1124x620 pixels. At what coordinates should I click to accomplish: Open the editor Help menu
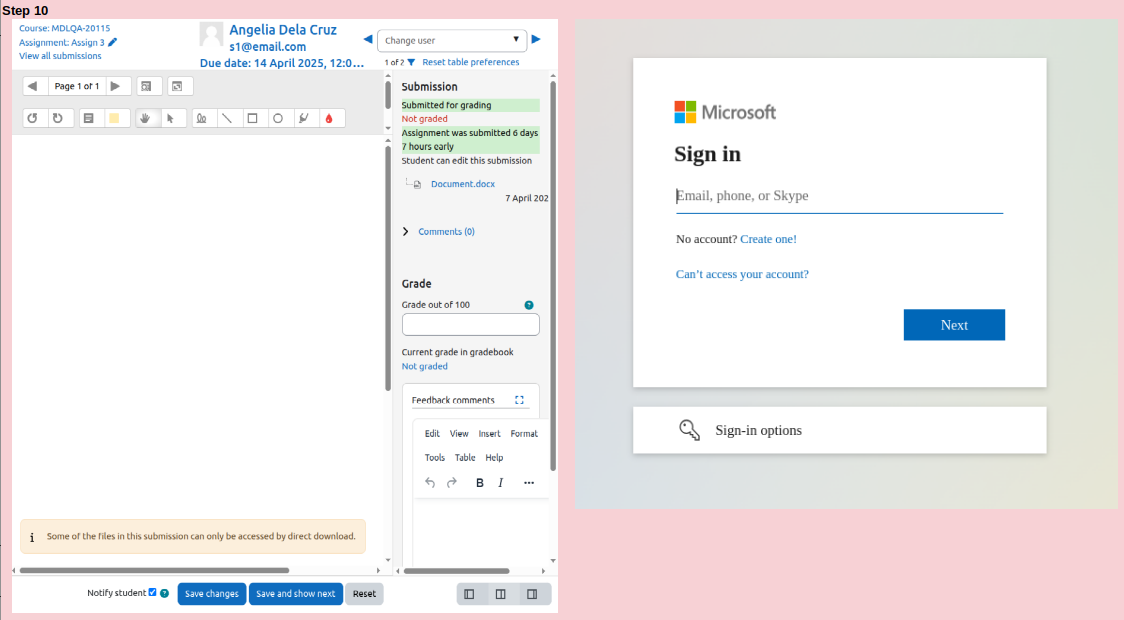[x=494, y=457]
